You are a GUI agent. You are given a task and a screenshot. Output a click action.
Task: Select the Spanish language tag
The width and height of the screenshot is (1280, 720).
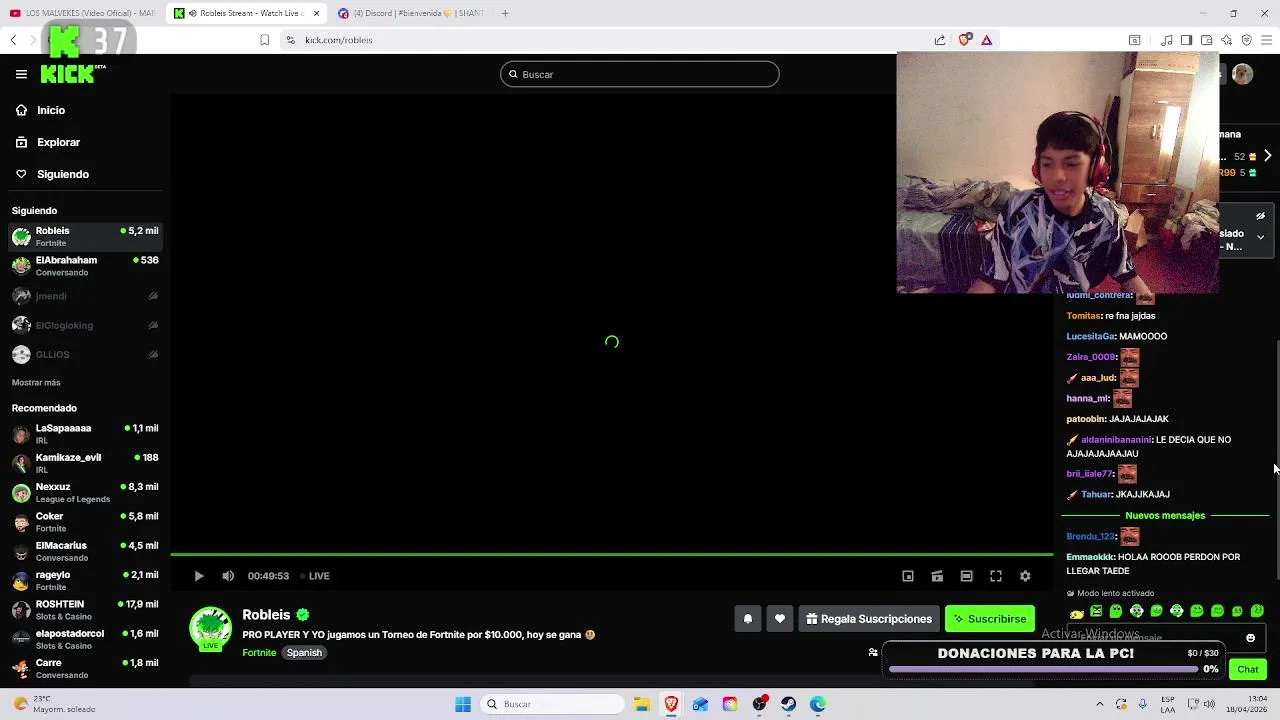[304, 653]
